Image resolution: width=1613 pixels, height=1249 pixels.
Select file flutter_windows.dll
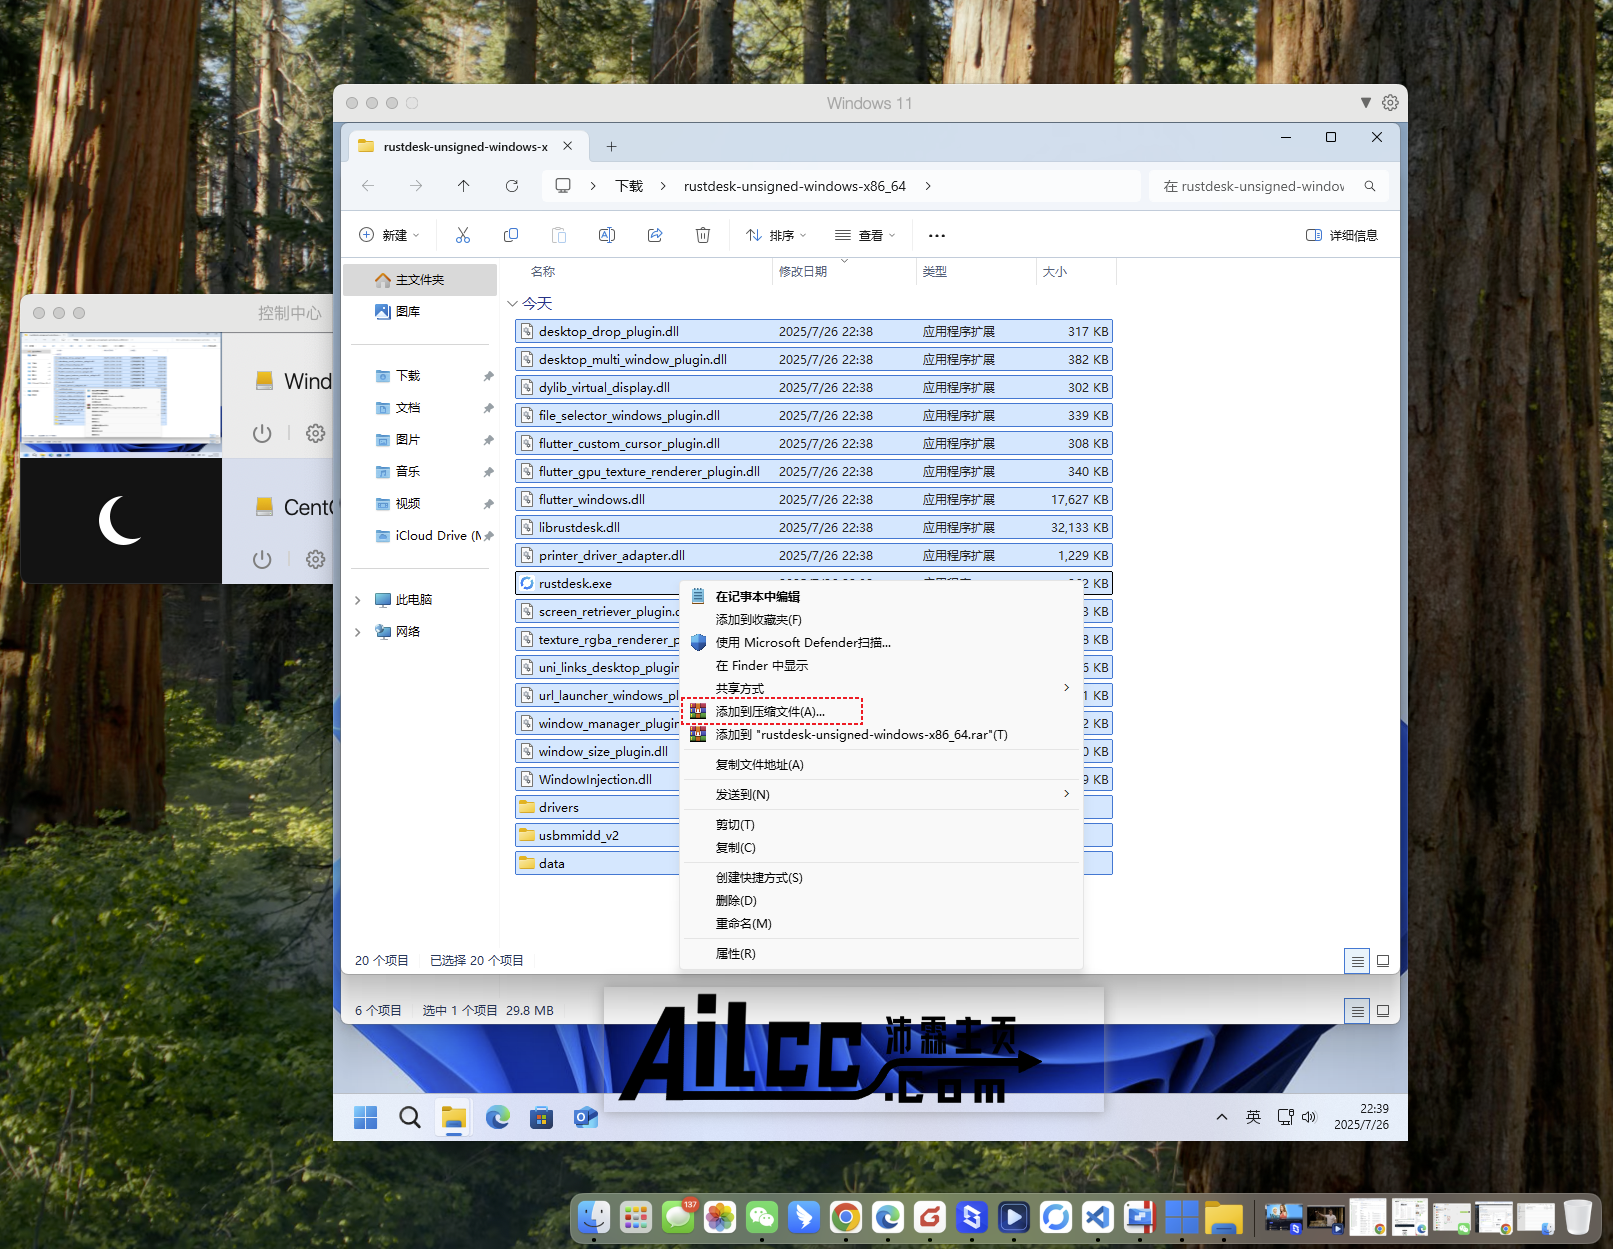point(813,499)
